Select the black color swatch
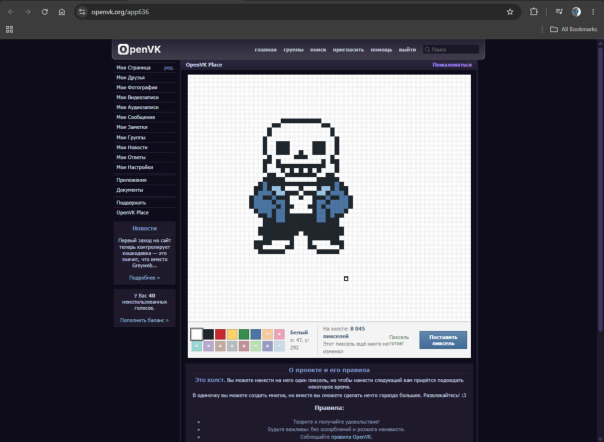The height and width of the screenshot is (442, 604). 208,334
